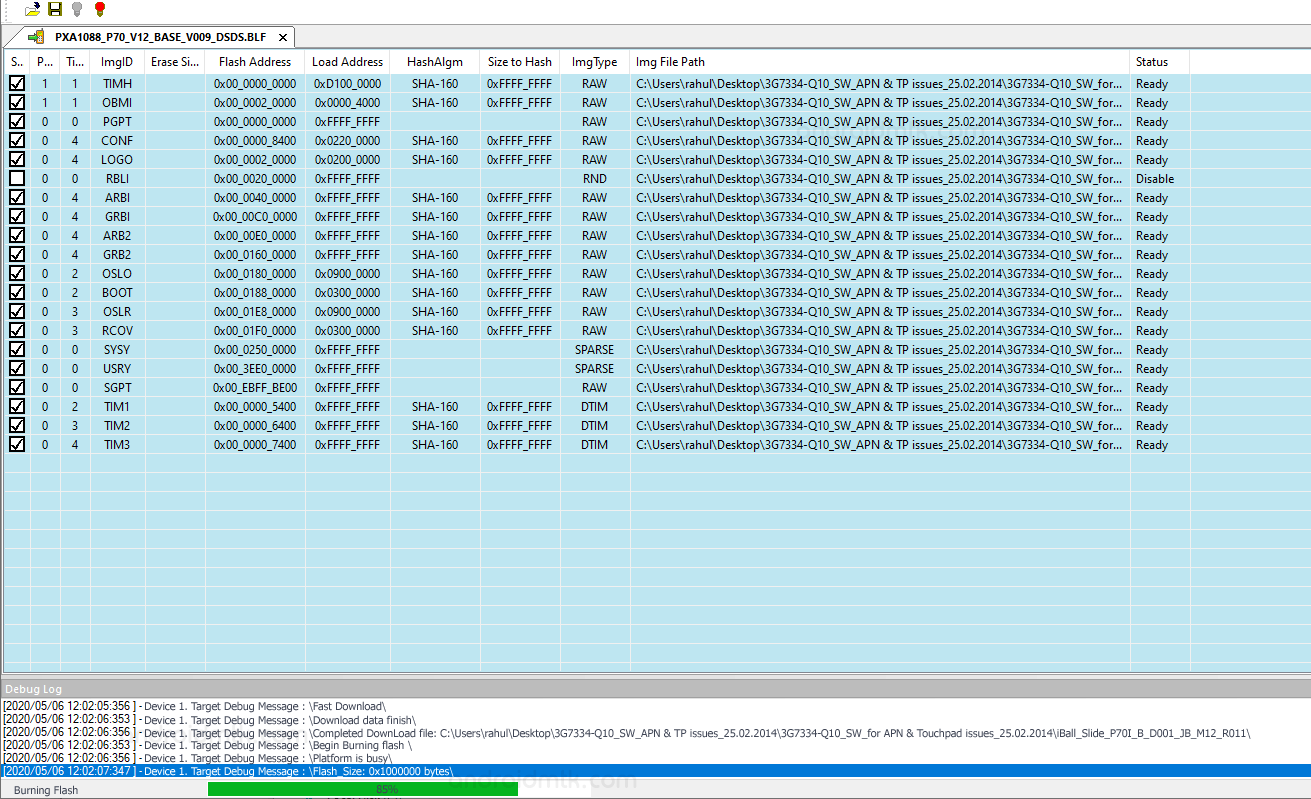The image size is (1311, 799).
Task: Click the open file folder icon
Action: pyautogui.click(x=33, y=9)
